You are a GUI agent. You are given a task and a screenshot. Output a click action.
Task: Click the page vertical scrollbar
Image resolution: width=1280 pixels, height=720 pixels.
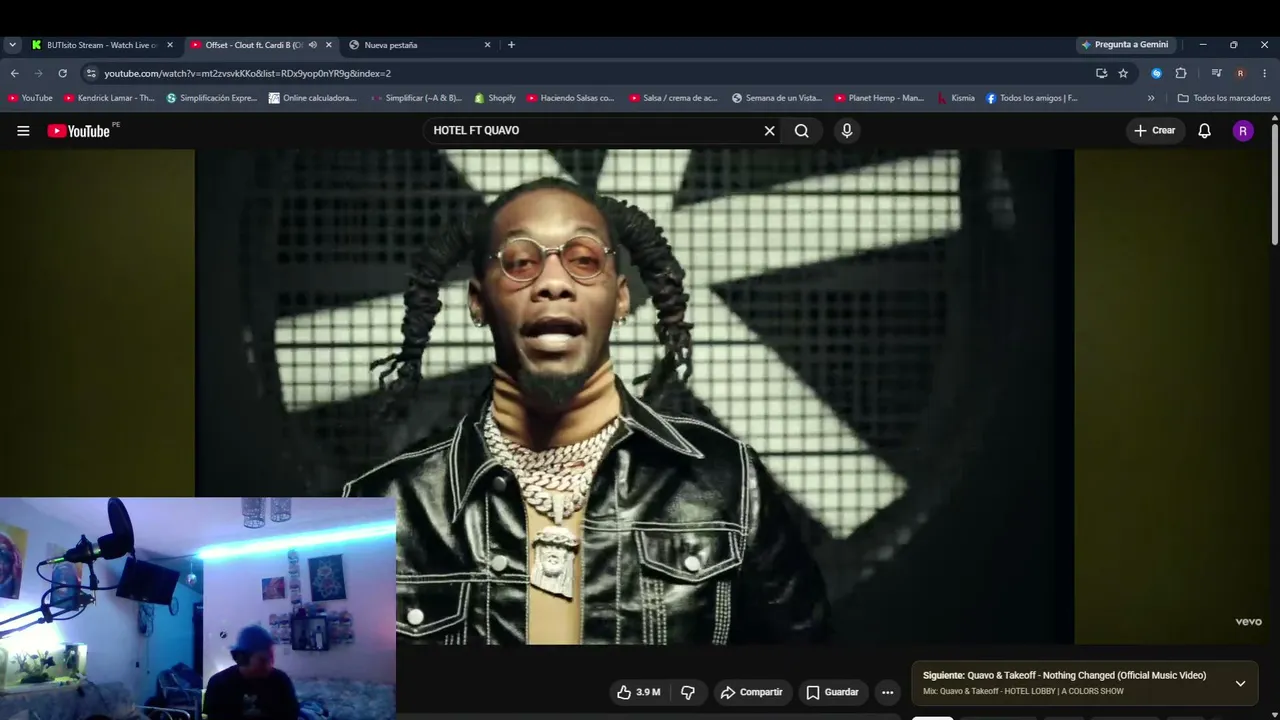pyautogui.click(x=1275, y=183)
